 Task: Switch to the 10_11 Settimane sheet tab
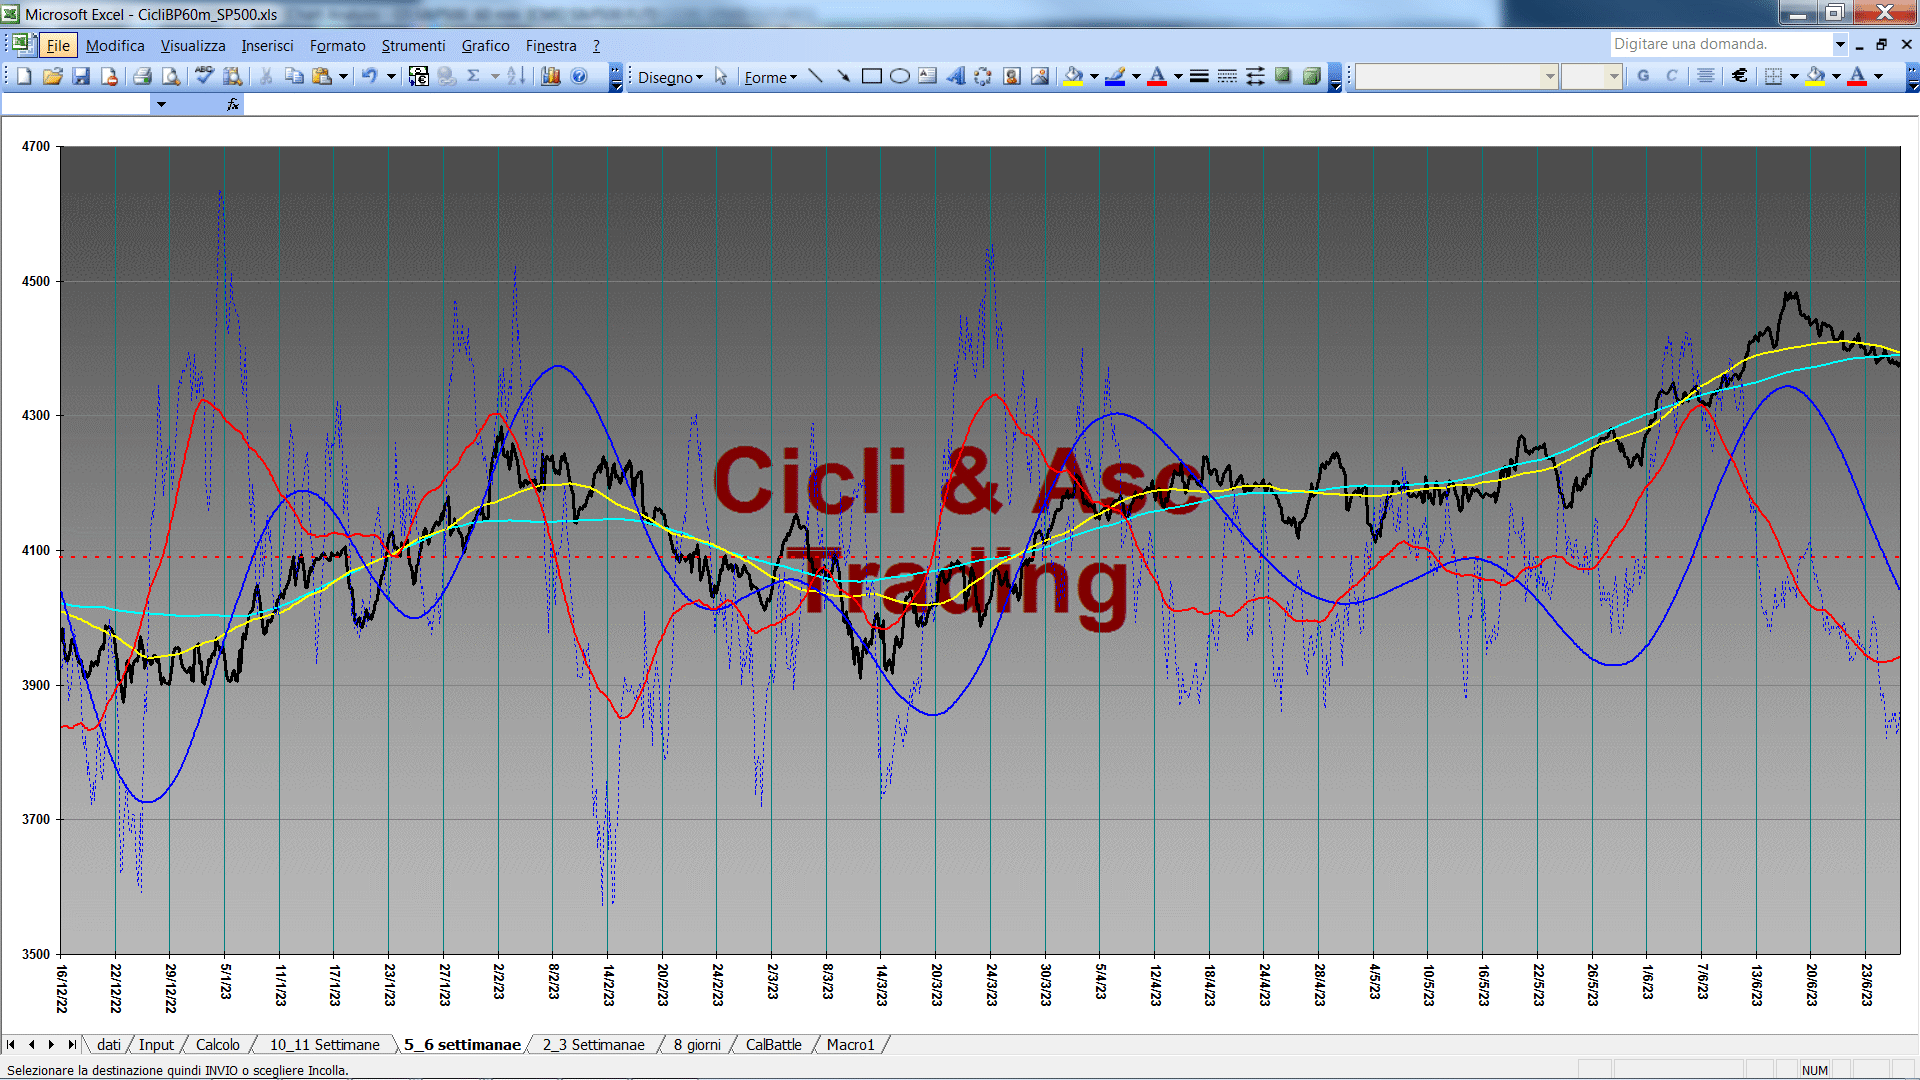(324, 1045)
